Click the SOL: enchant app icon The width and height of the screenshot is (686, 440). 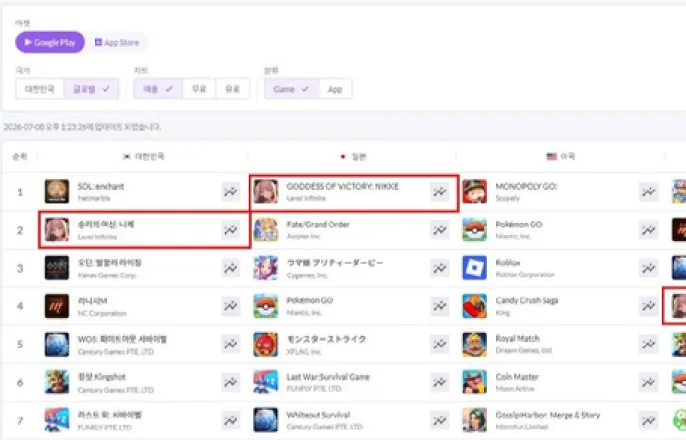57,192
